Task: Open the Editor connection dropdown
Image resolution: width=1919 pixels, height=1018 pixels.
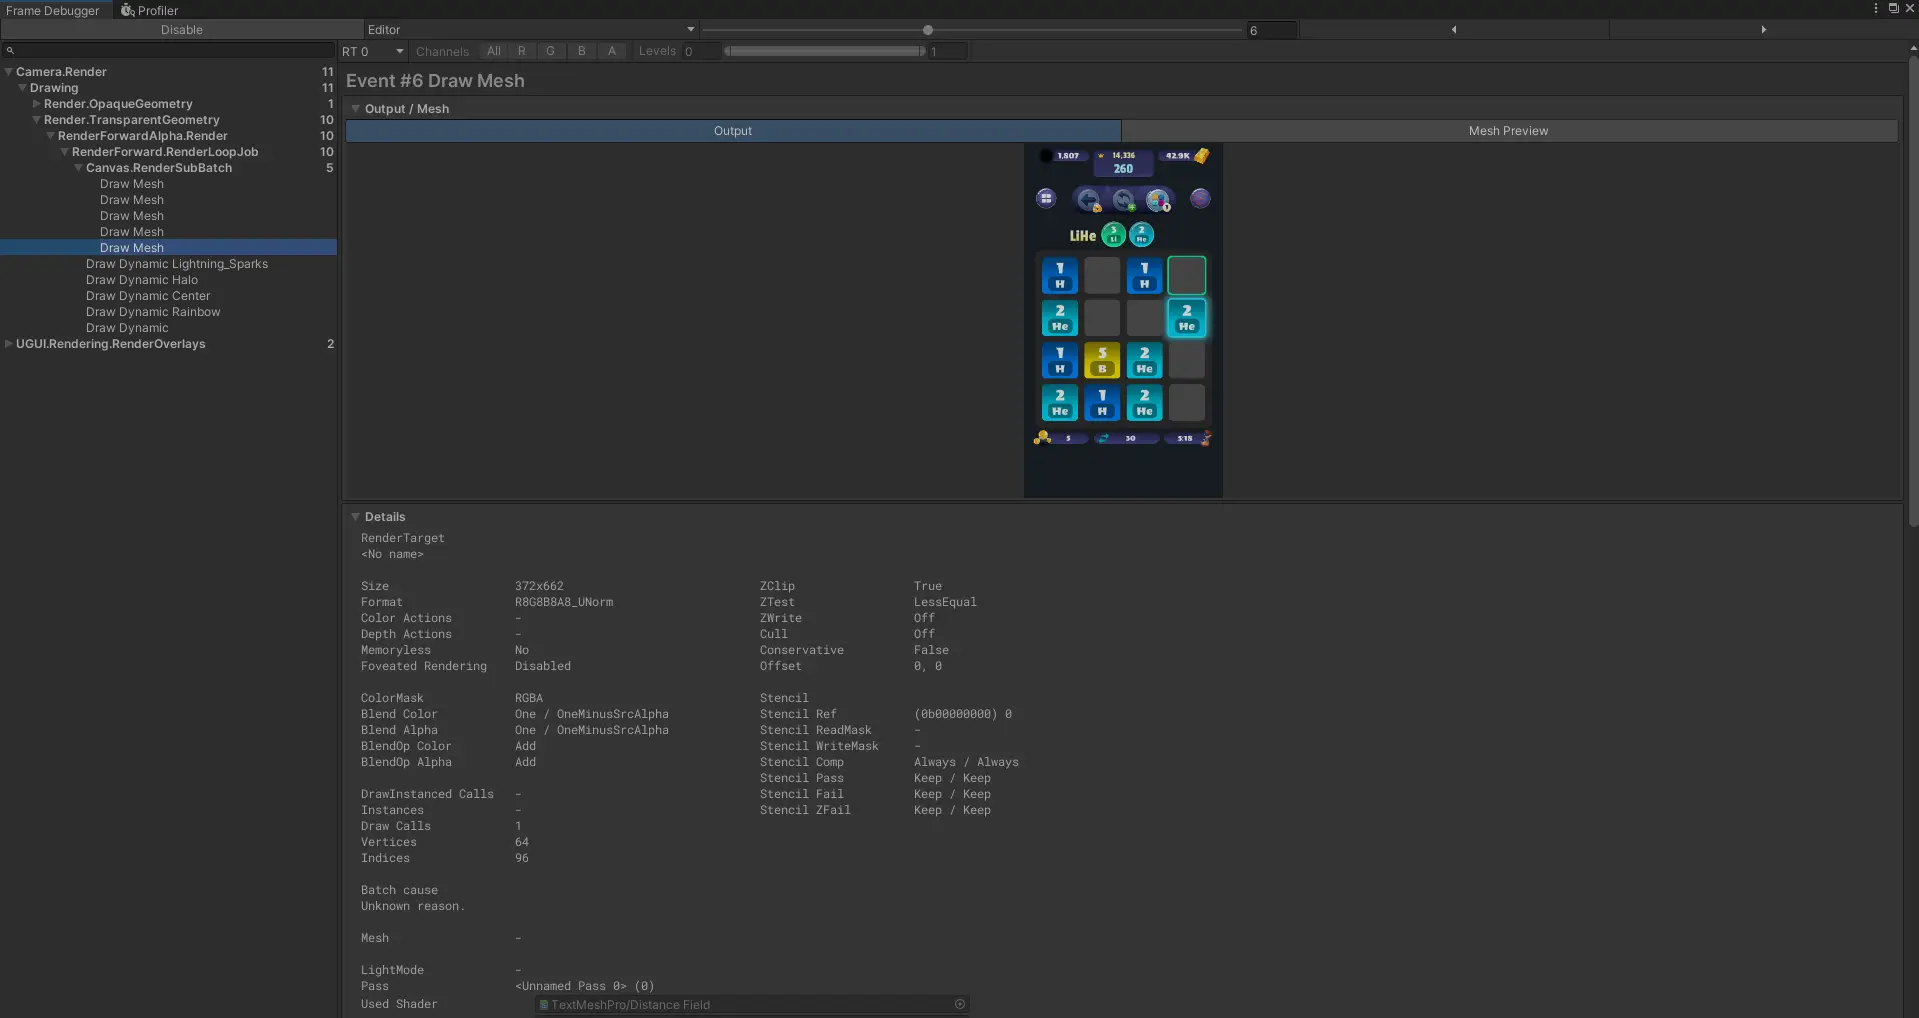Action: [x=530, y=30]
